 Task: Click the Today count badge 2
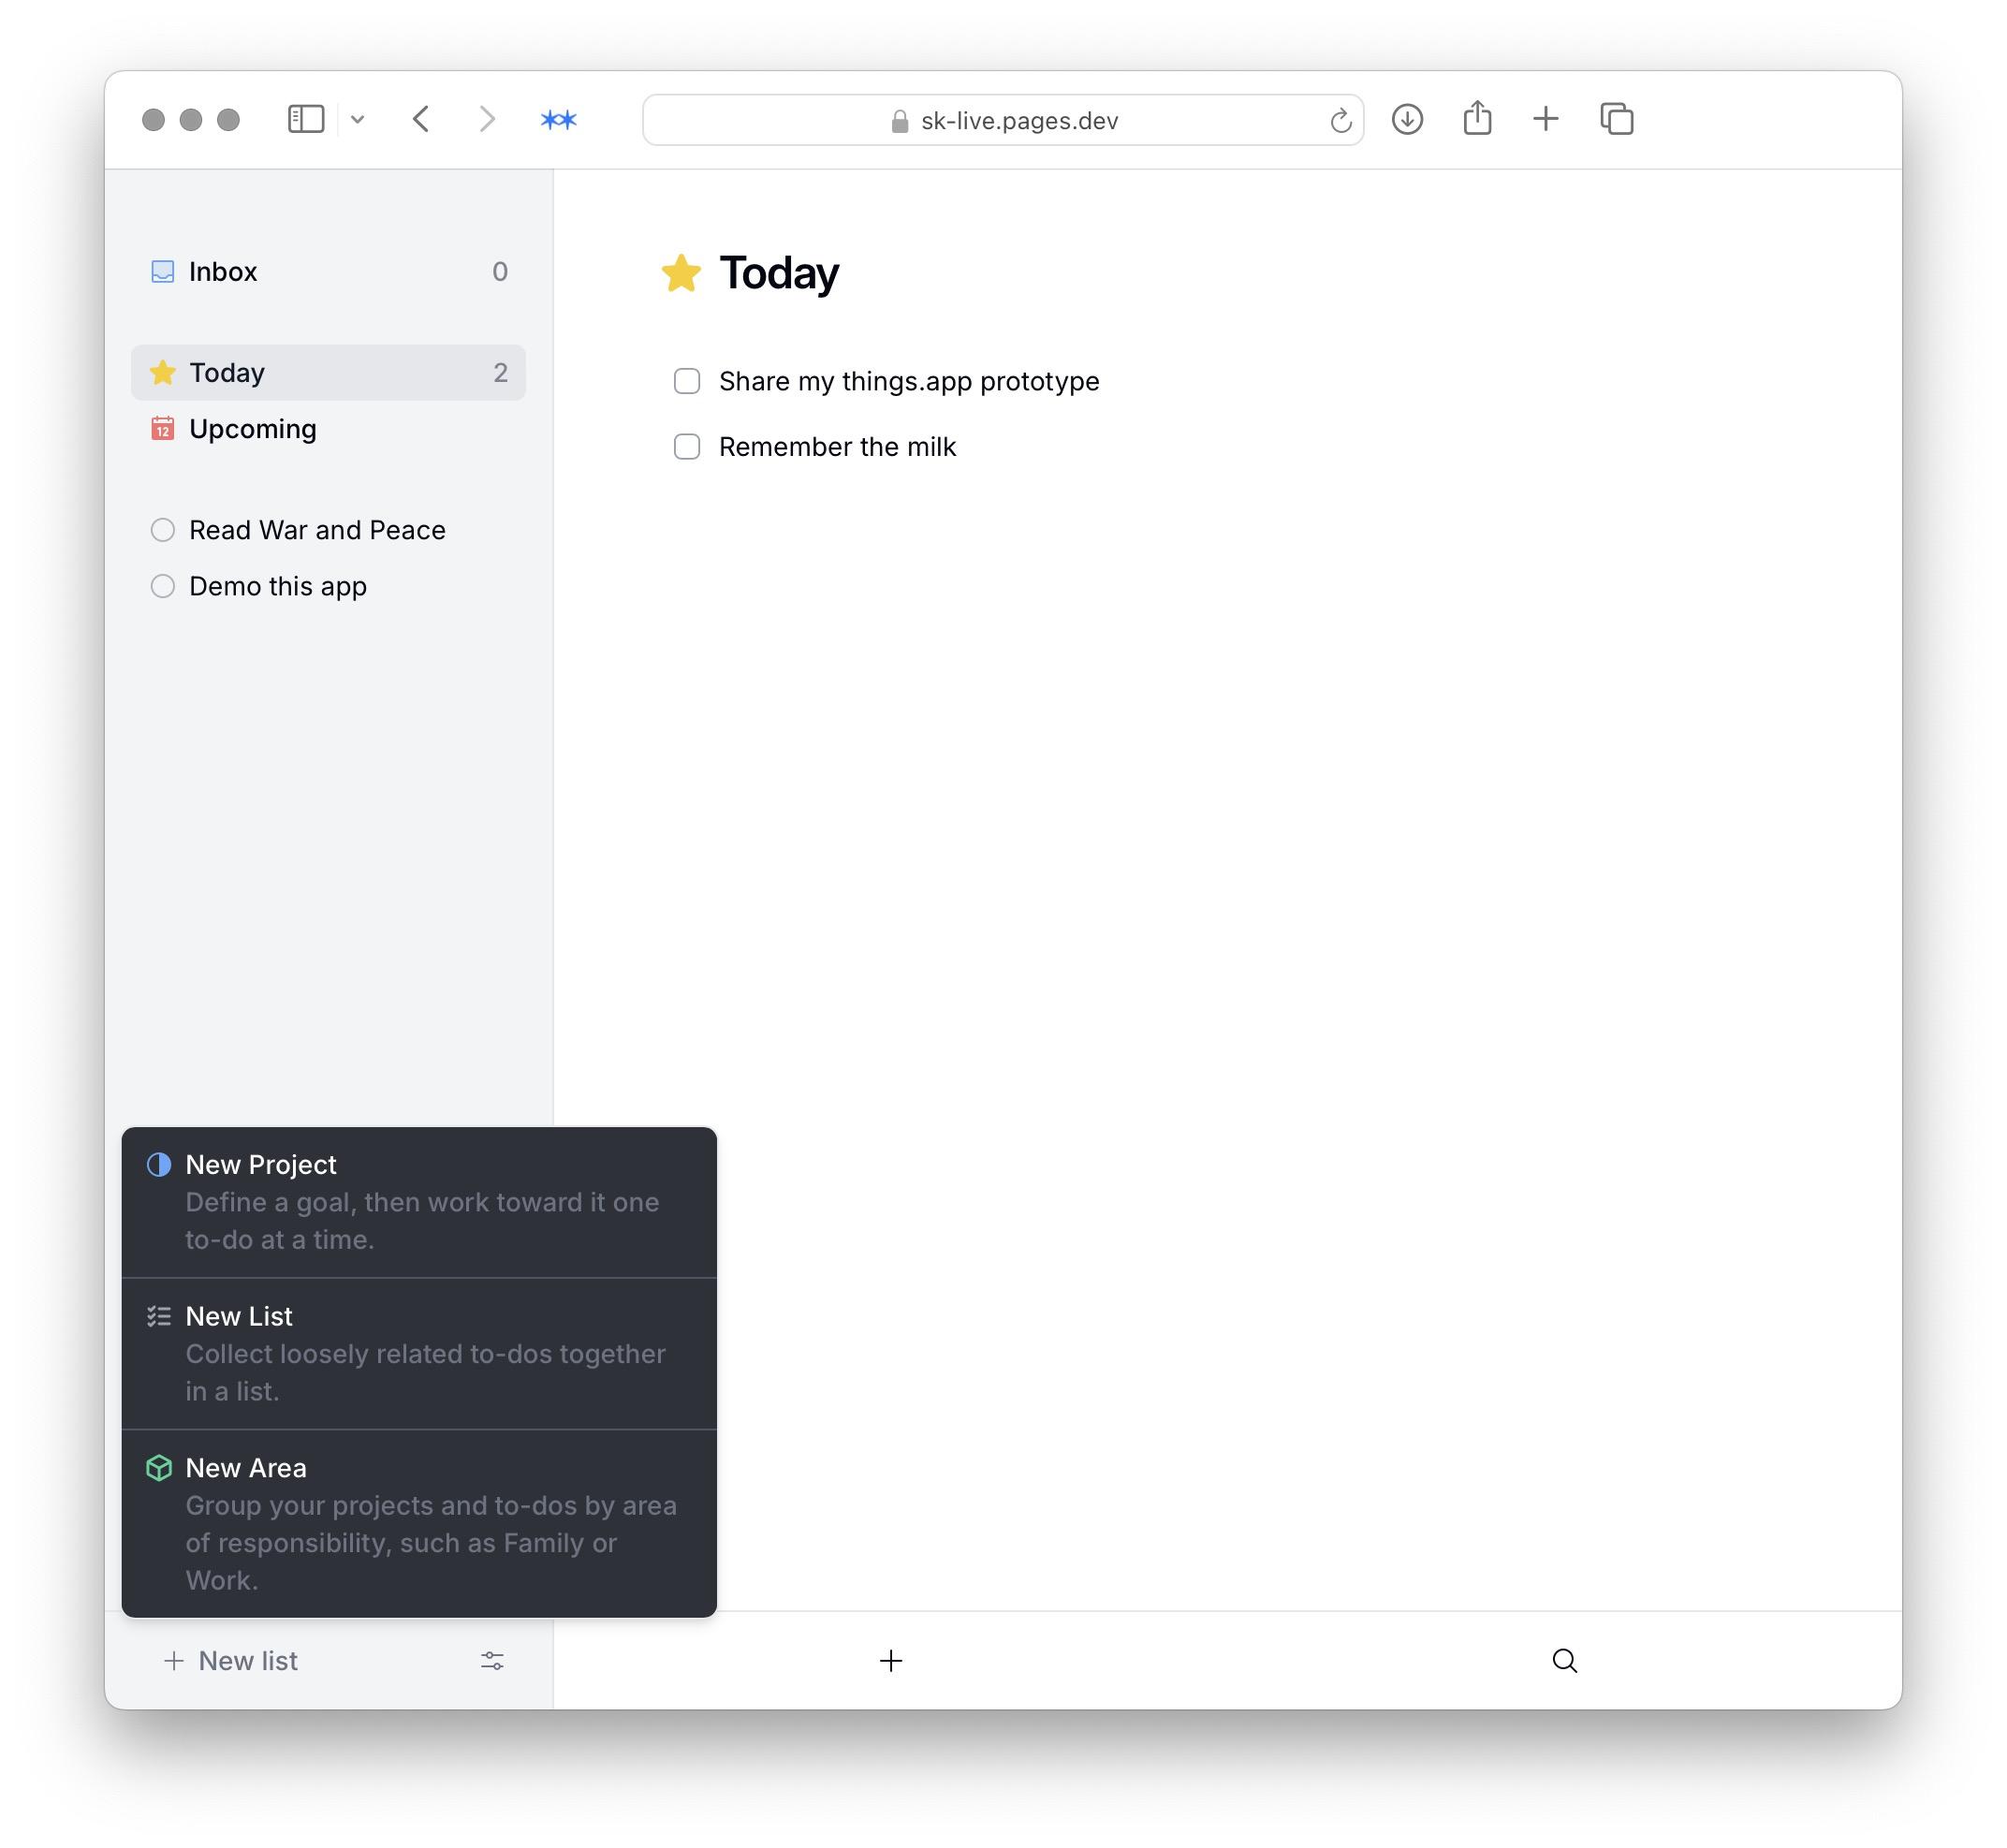coord(500,372)
